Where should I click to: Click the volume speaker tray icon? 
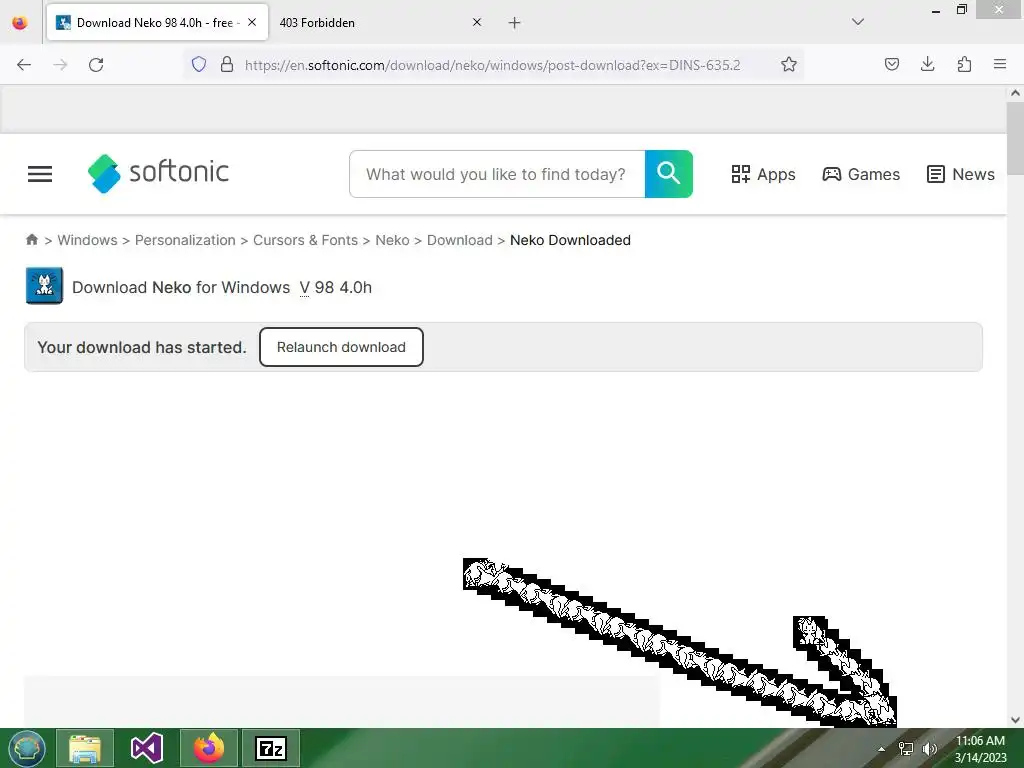(929, 749)
